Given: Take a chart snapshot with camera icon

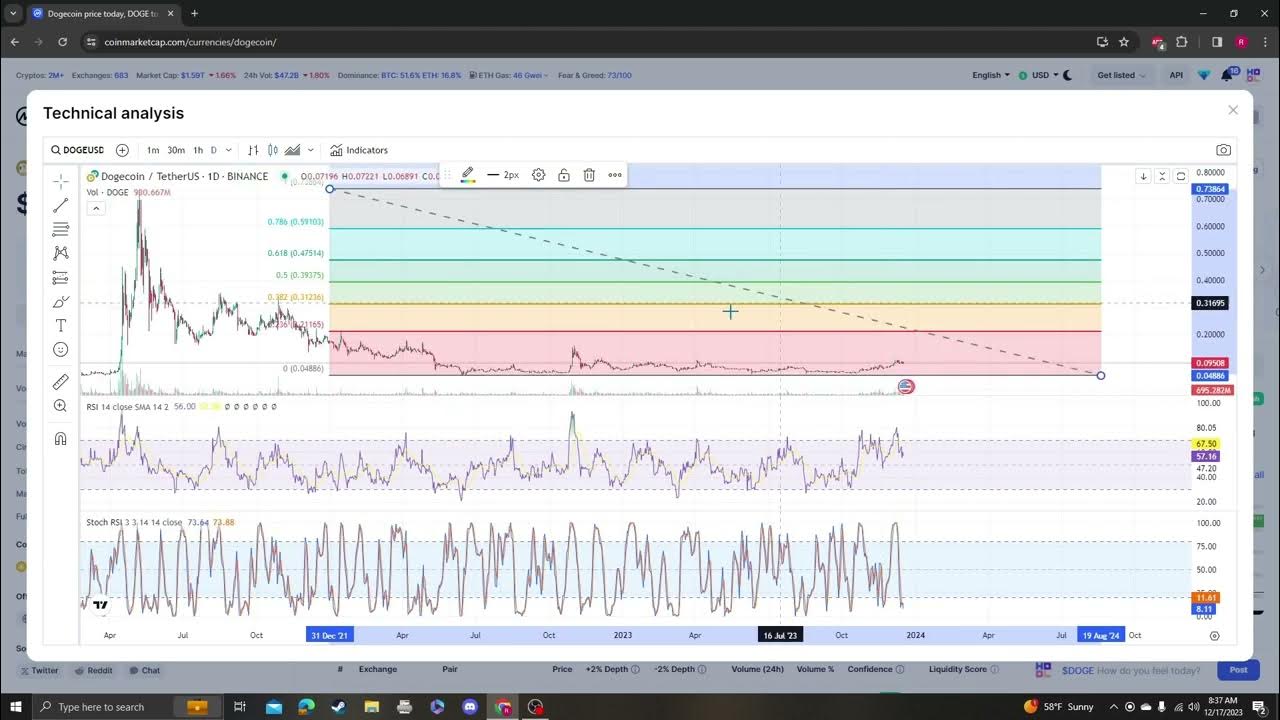Looking at the screenshot, I should pyautogui.click(x=1223, y=150).
